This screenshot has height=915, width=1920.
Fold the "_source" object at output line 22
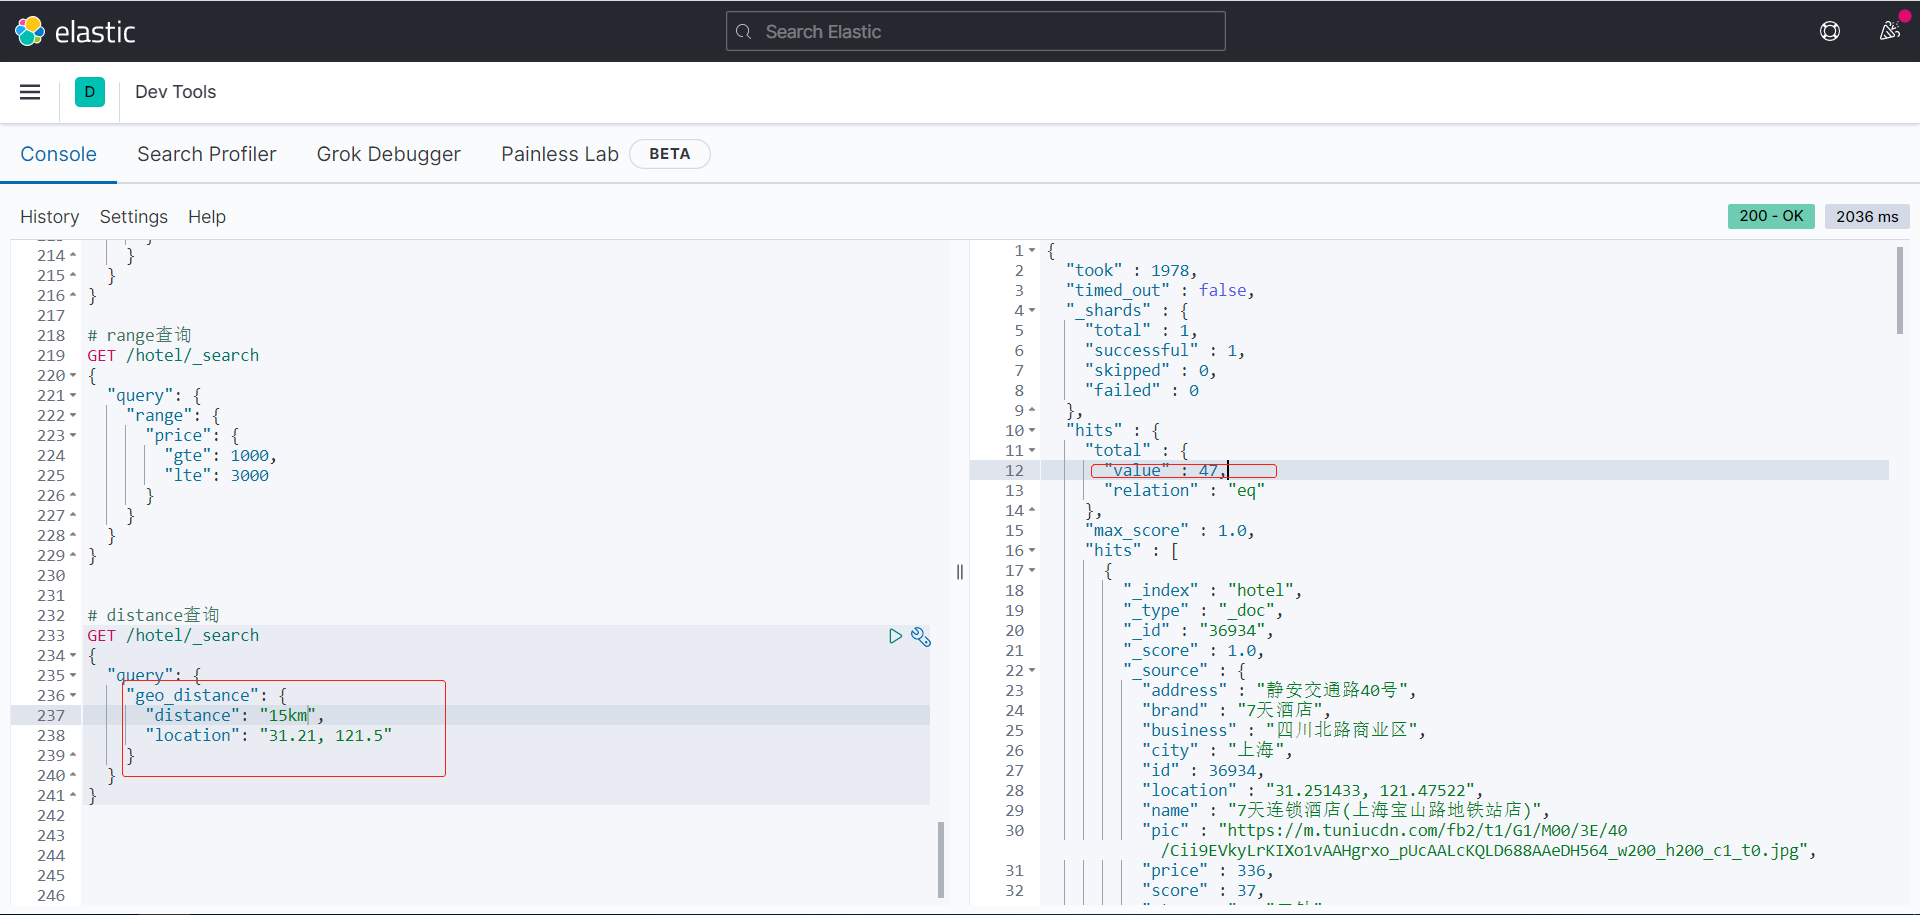[1032, 671]
